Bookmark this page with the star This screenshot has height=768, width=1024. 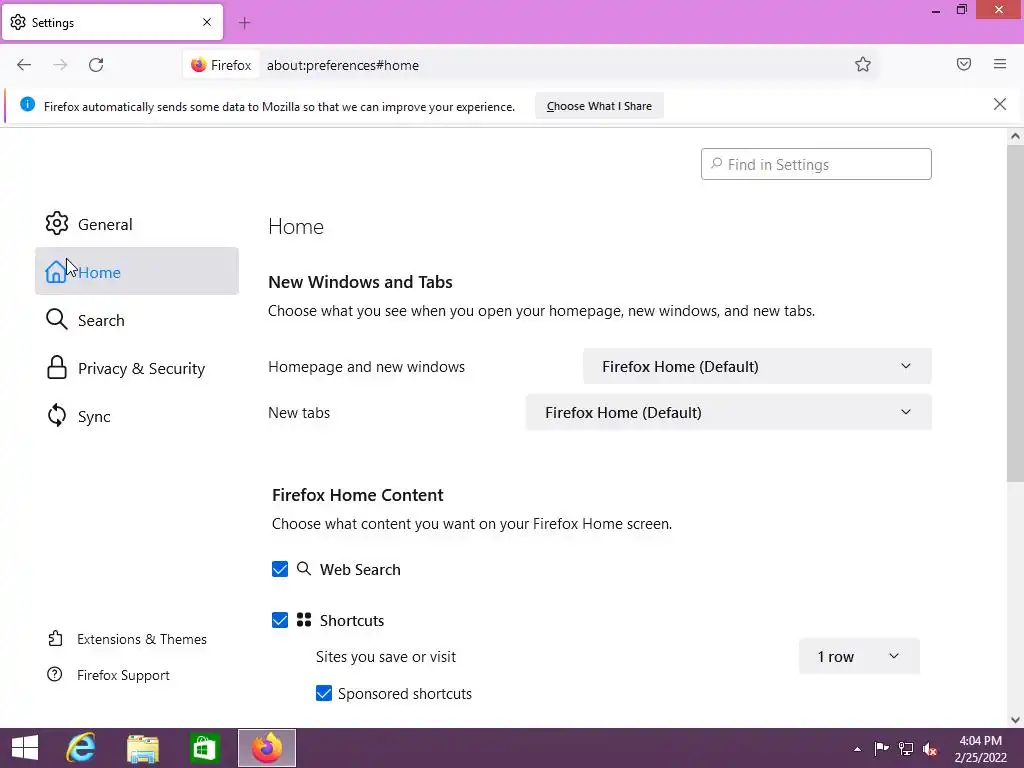(863, 64)
